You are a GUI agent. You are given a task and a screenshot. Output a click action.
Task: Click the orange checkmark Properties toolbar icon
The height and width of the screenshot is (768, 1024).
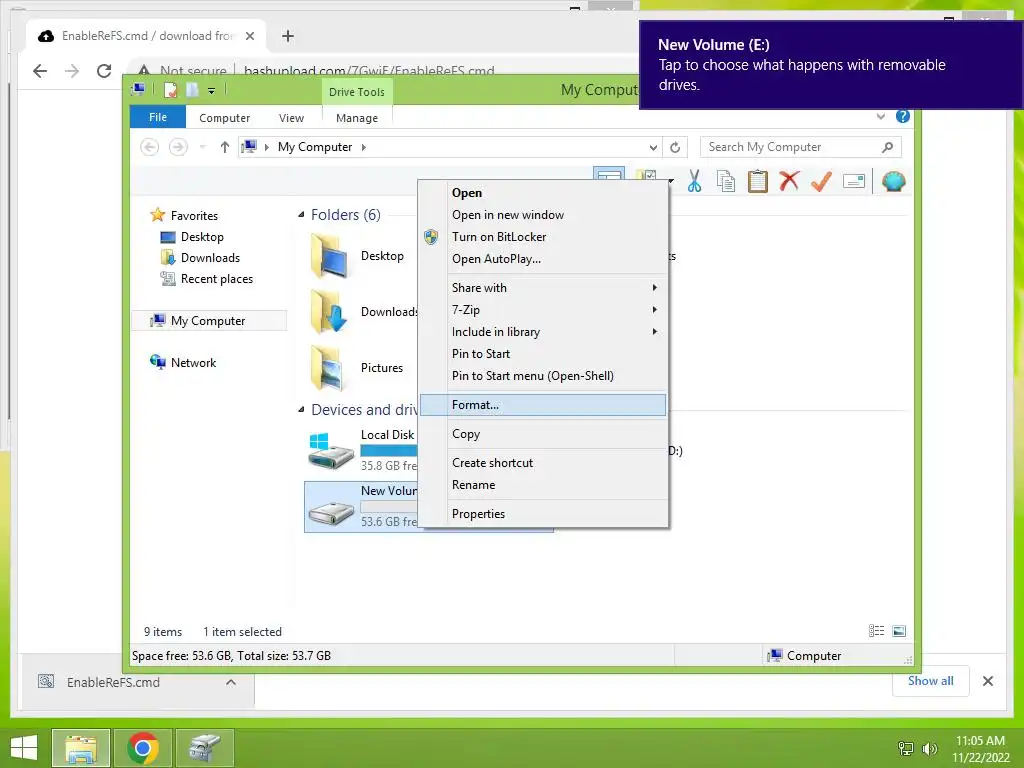822,181
